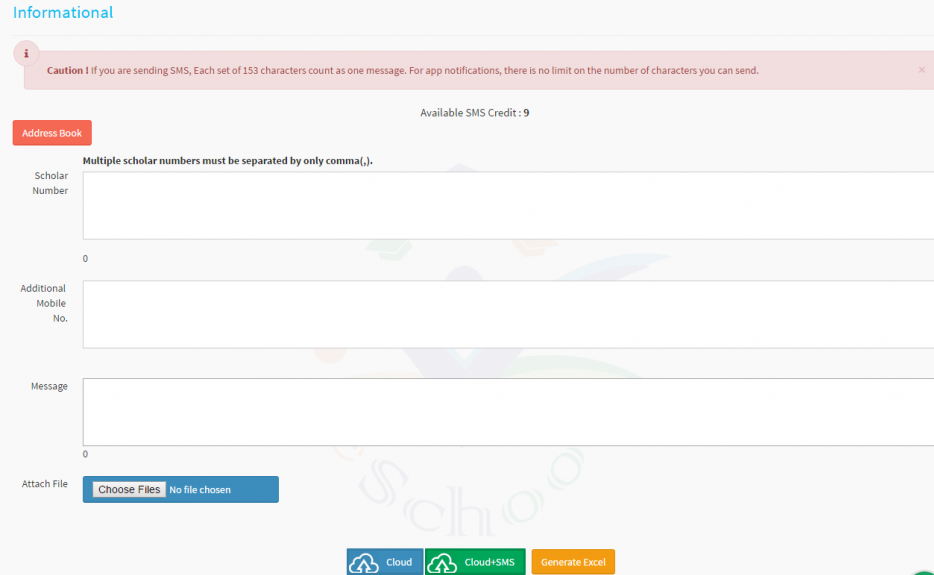Open the Address Book

[52, 133]
